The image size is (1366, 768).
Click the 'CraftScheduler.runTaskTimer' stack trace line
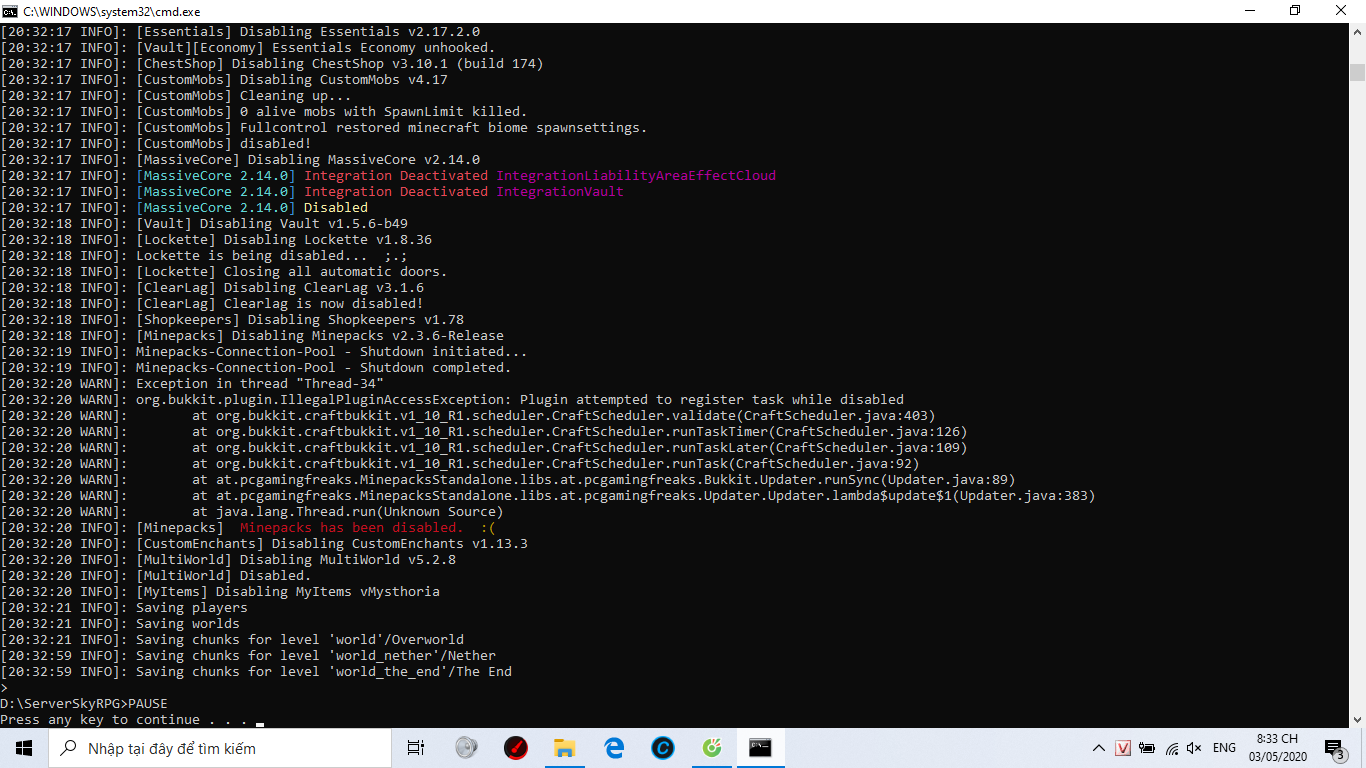click(484, 431)
